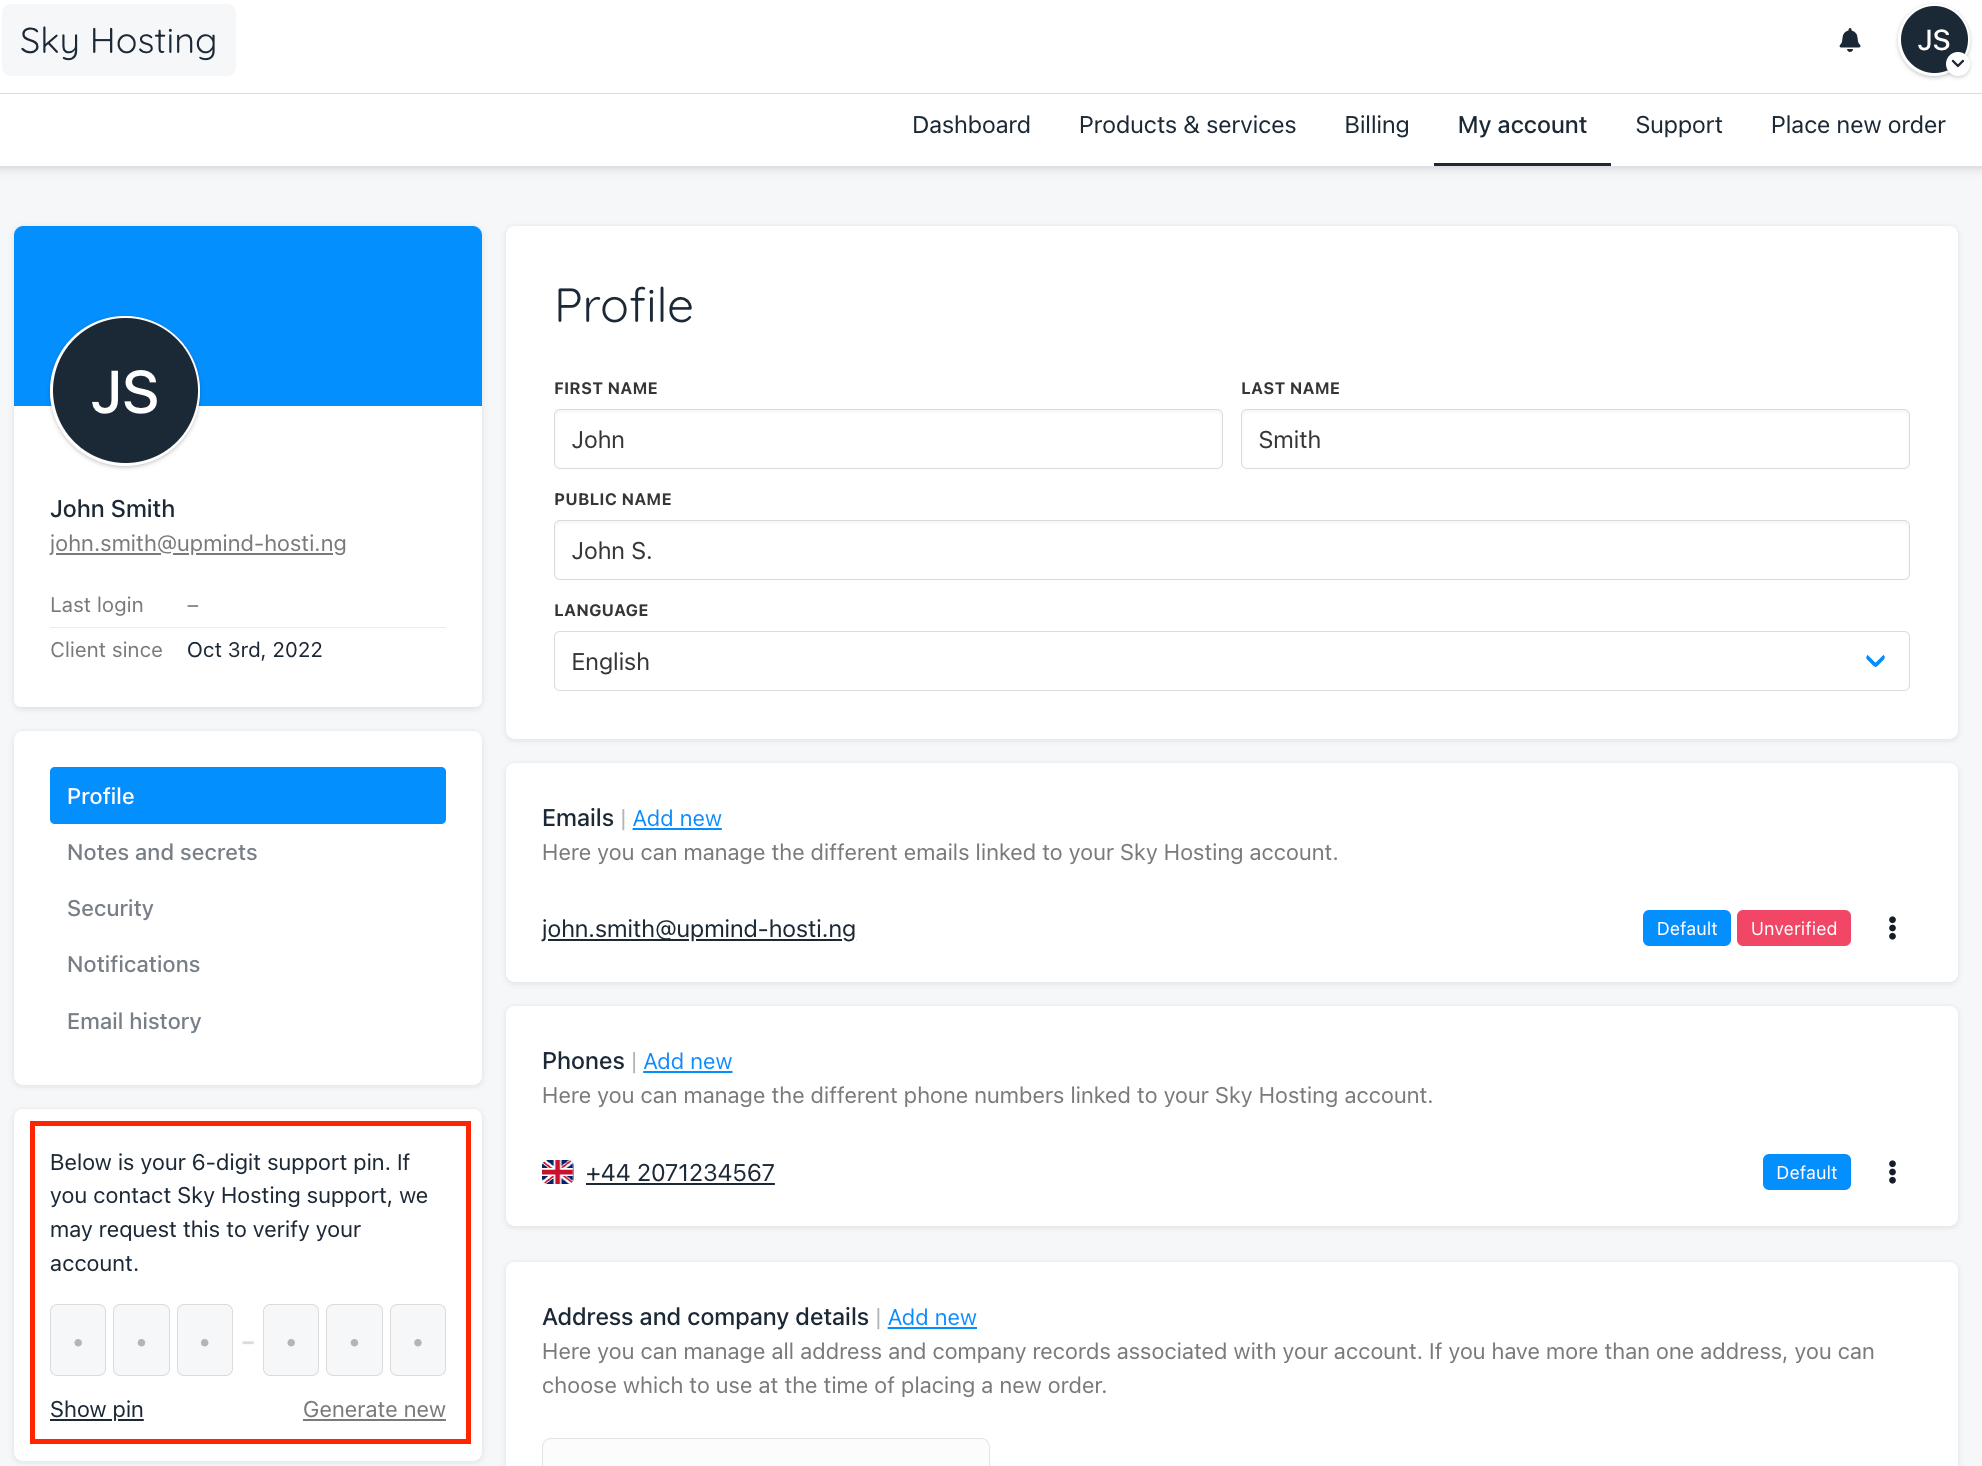1982x1466 pixels.
Task: Click Generate new pin link
Action: pyautogui.click(x=374, y=1409)
